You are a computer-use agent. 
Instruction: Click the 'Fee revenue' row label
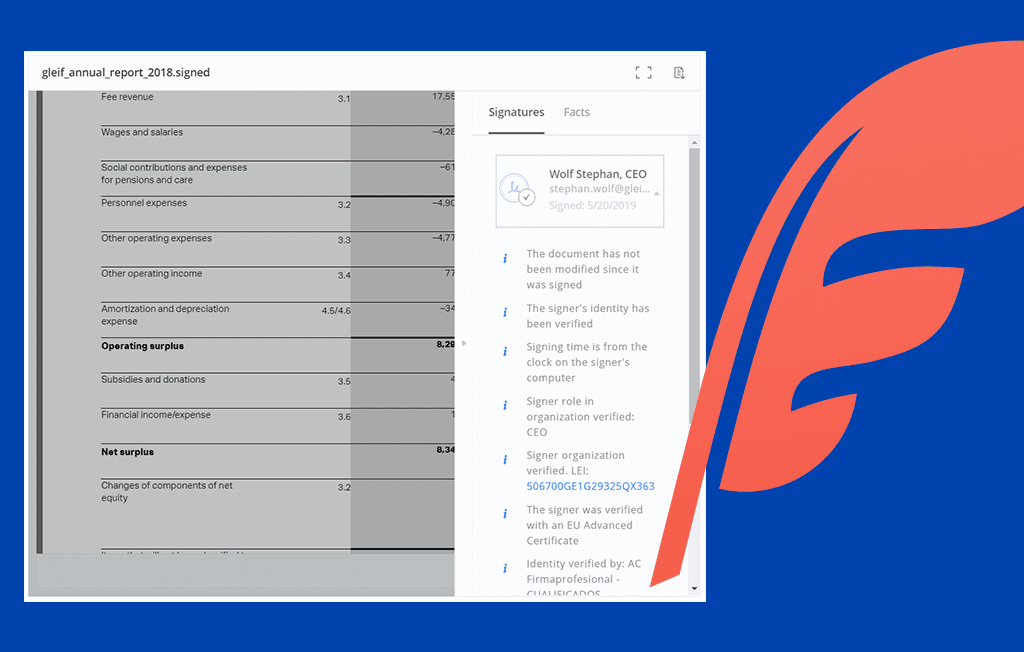[x=127, y=97]
